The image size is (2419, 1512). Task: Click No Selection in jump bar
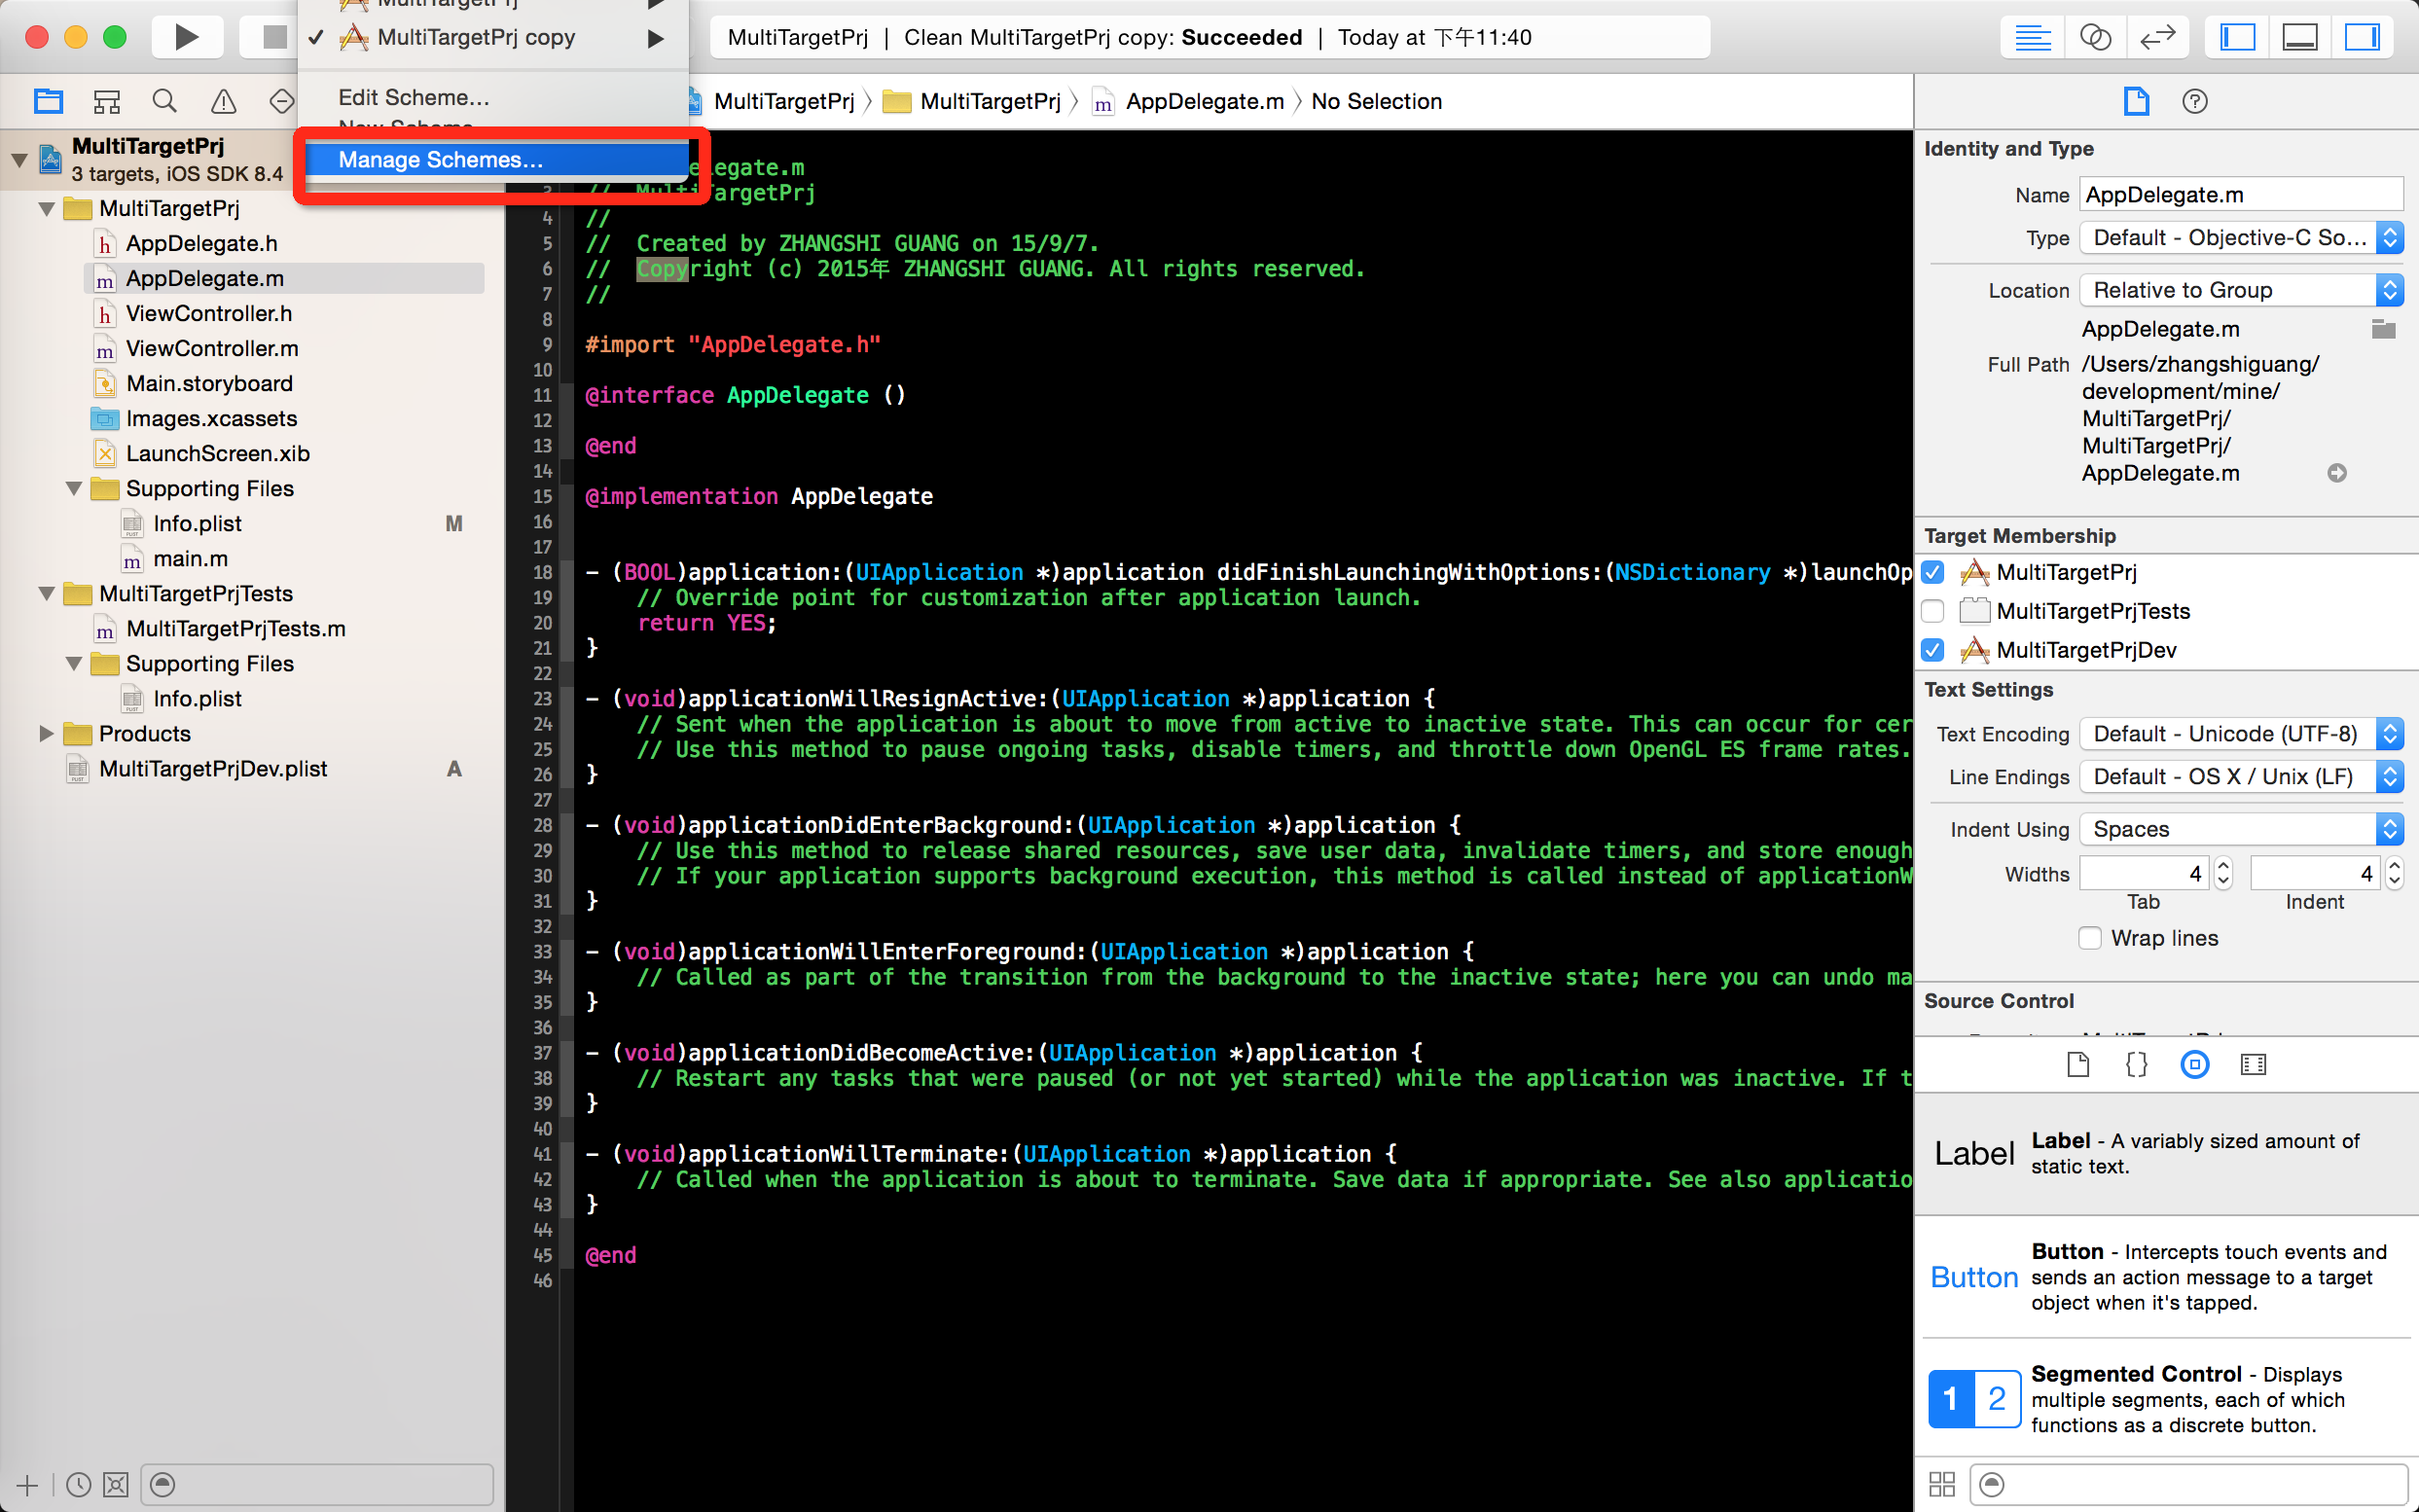[1376, 101]
